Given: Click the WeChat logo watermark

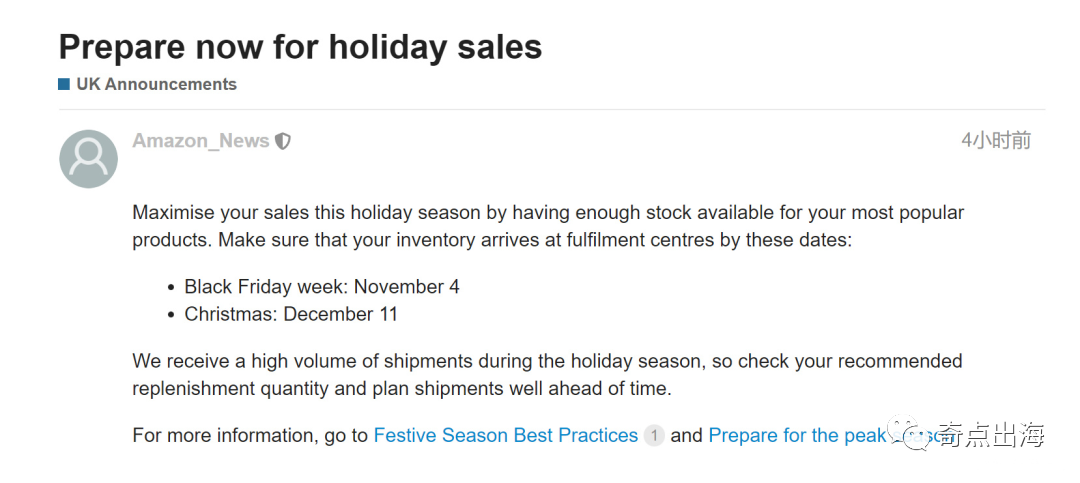Looking at the screenshot, I should point(906,433).
